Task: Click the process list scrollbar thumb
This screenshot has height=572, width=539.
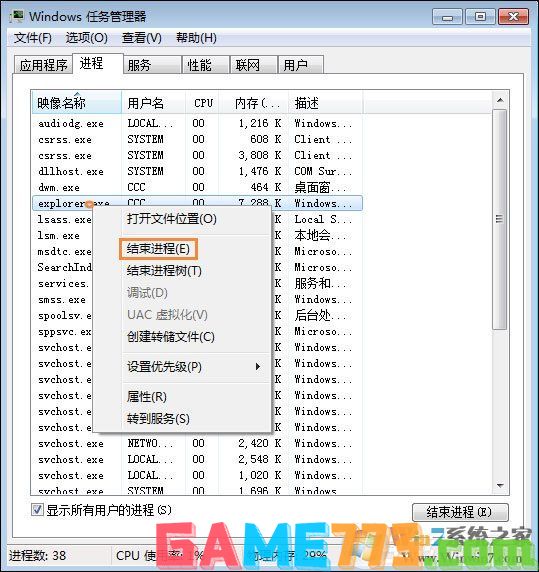Action: tap(500, 219)
